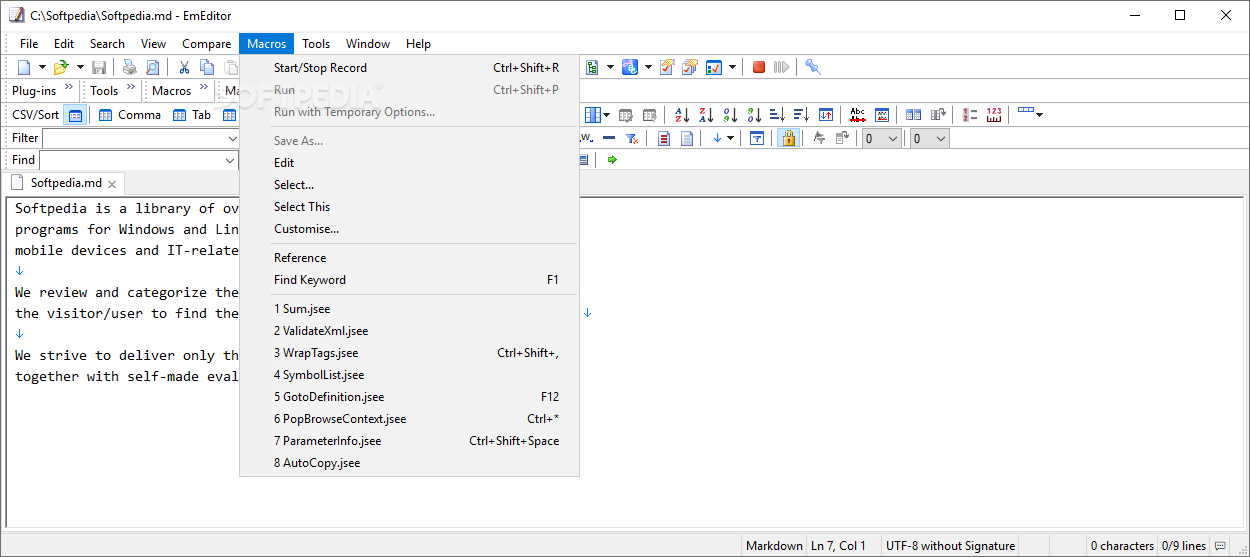Click the Sort Z to A icon
This screenshot has width=1250, height=557.
tap(706, 115)
